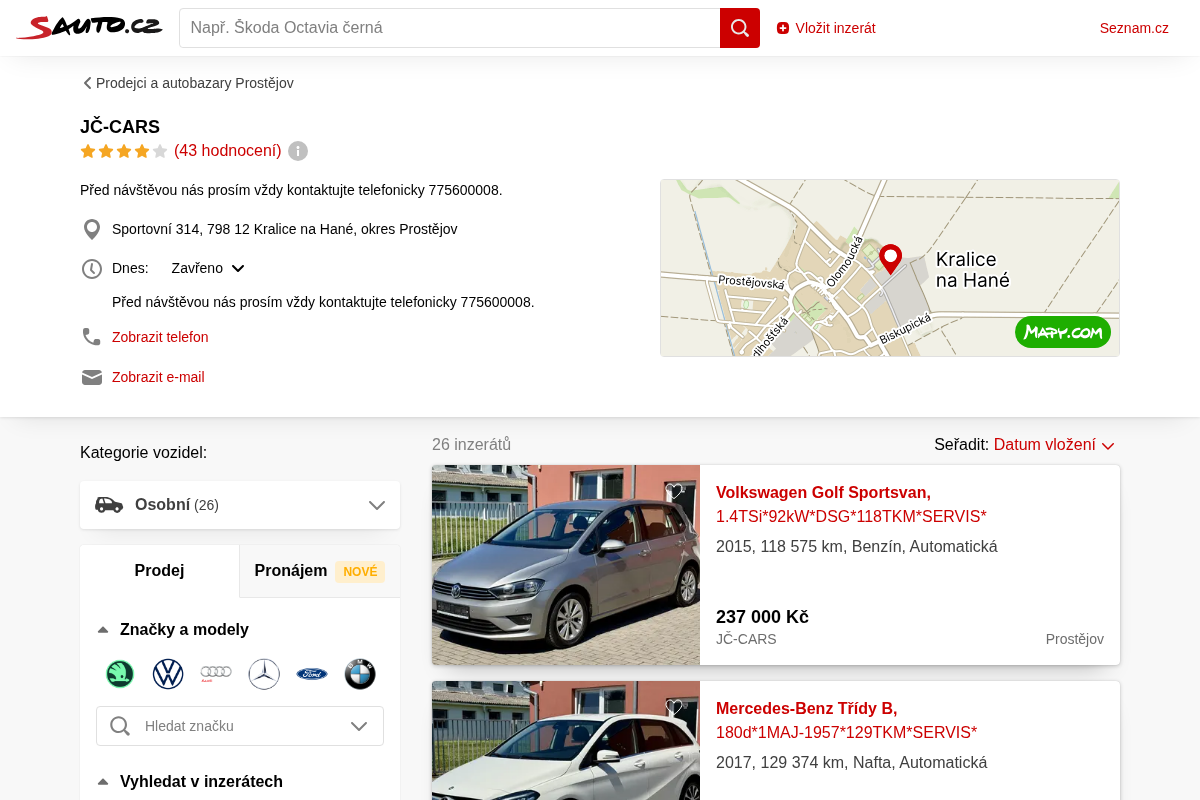Open the Osobní vehicle category dropdown
This screenshot has height=800, width=1200.
[x=240, y=505]
